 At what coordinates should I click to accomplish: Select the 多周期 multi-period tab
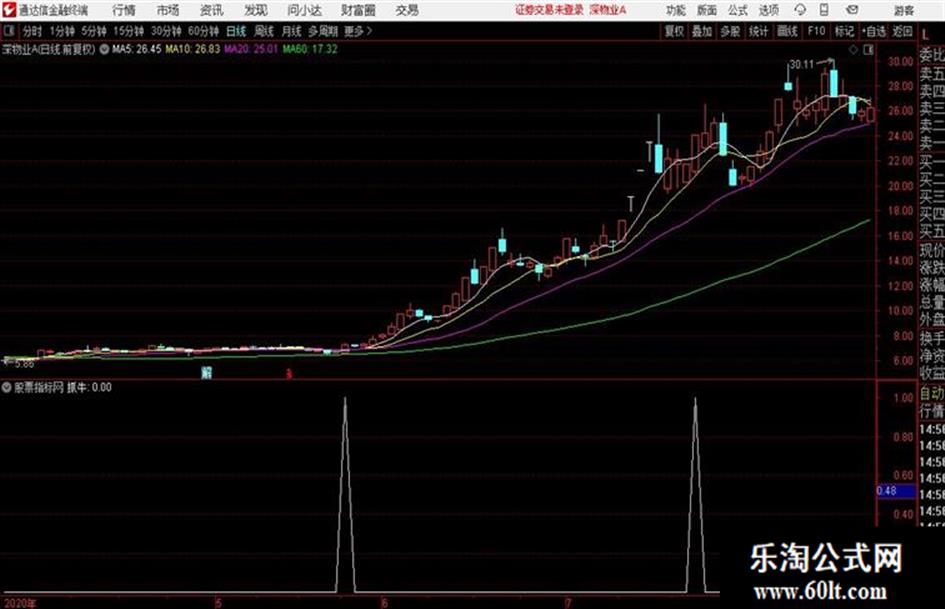click(323, 31)
